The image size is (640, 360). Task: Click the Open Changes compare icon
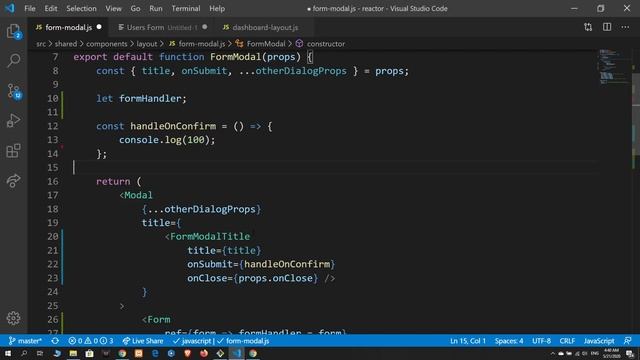pyautogui.click(x=588, y=27)
